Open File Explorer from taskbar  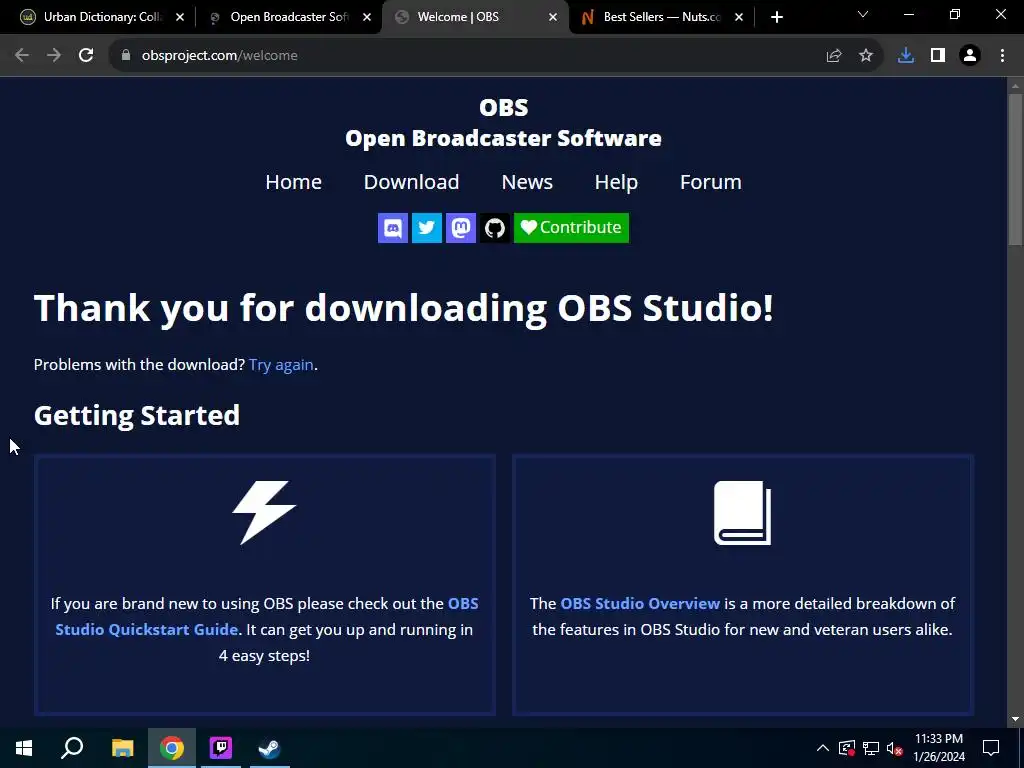click(x=122, y=748)
